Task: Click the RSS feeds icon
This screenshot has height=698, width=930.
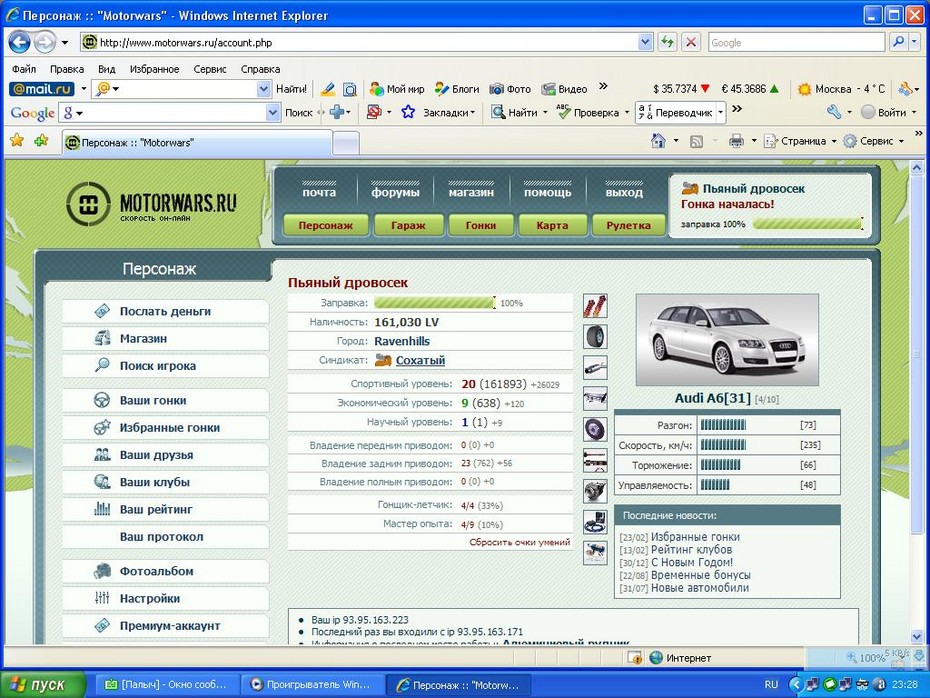Action: point(696,141)
